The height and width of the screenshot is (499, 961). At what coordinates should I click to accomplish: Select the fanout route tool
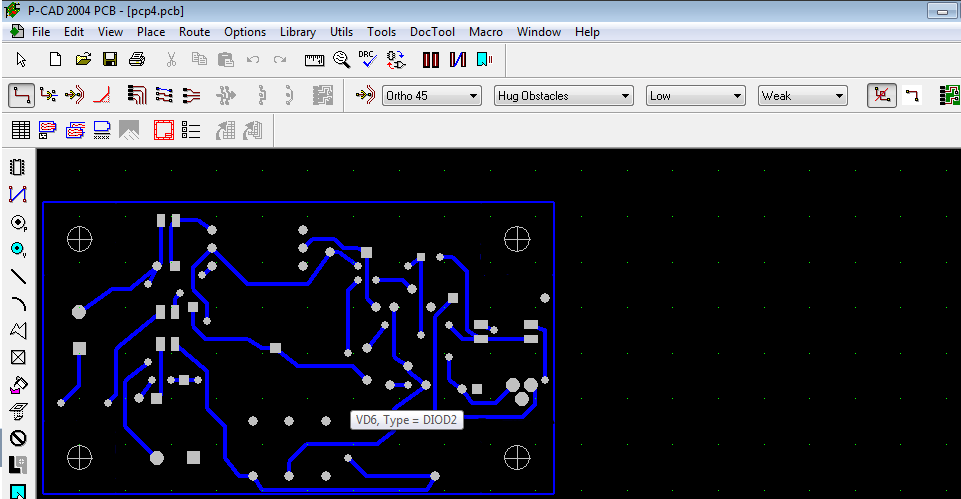tap(191, 96)
